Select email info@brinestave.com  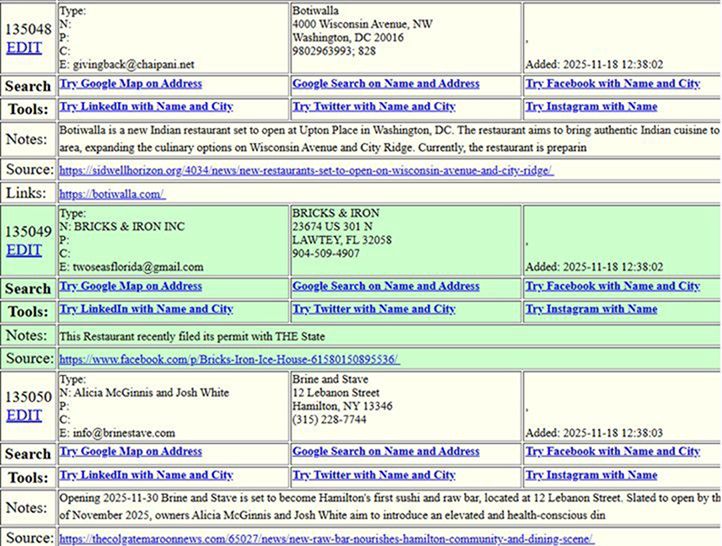[x=124, y=433]
